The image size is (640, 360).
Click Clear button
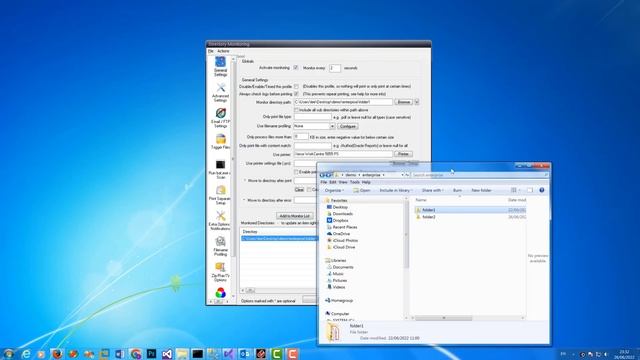coord(299,190)
